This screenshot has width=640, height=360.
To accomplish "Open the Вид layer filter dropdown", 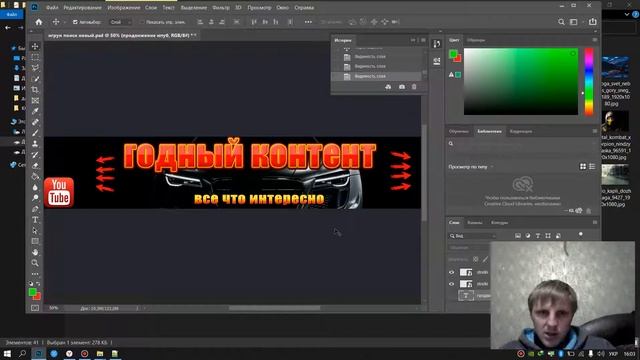I will [x=473, y=236].
